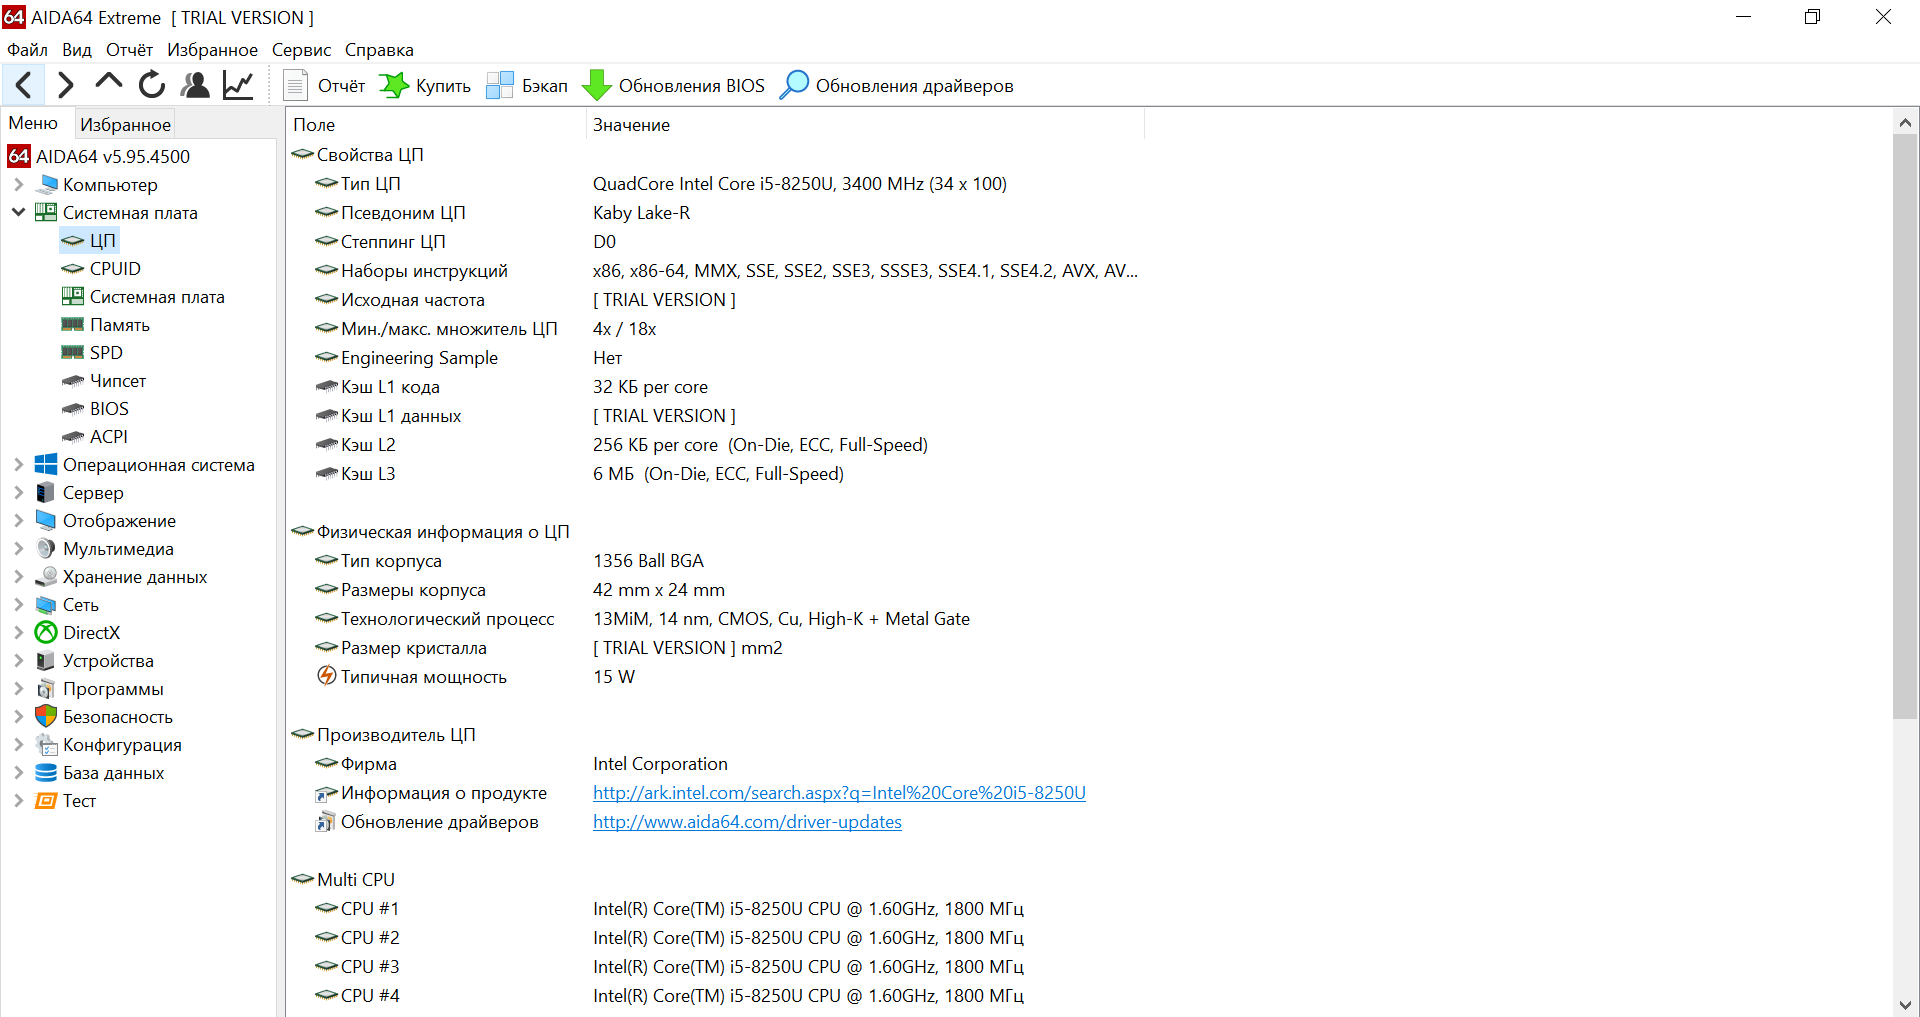The width and height of the screenshot is (1920, 1017).
Task: Click the Типичная мощность power icon
Action: [327, 676]
